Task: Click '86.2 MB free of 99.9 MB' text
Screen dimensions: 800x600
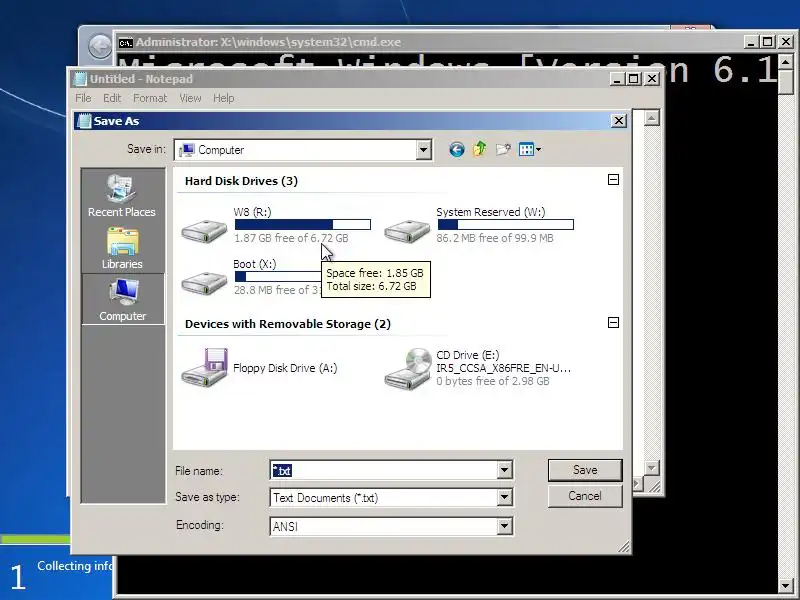Action: point(495,238)
